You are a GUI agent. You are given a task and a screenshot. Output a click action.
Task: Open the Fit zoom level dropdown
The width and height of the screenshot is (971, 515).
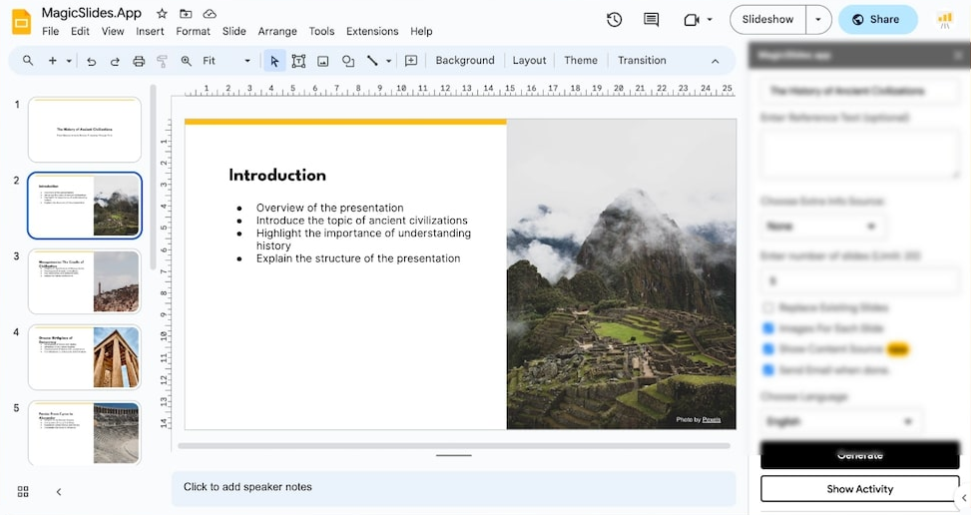(226, 61)
